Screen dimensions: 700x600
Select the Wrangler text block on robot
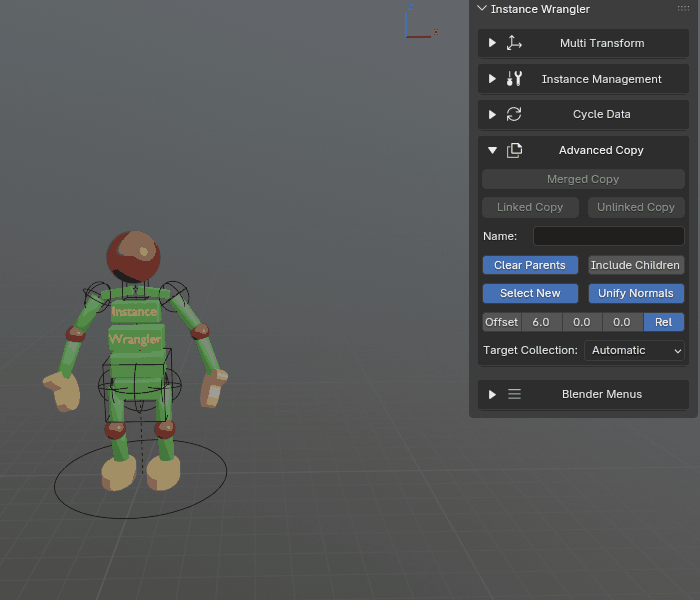point(135,338)
